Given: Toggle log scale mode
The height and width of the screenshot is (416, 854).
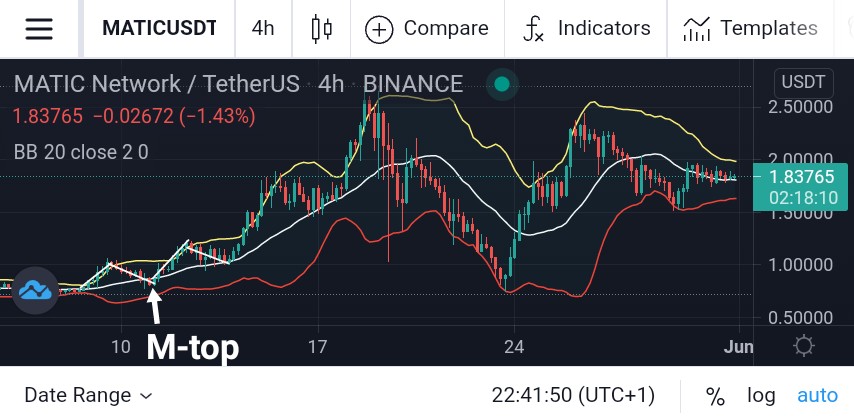Looking at the screenshot, I should 761,395.
